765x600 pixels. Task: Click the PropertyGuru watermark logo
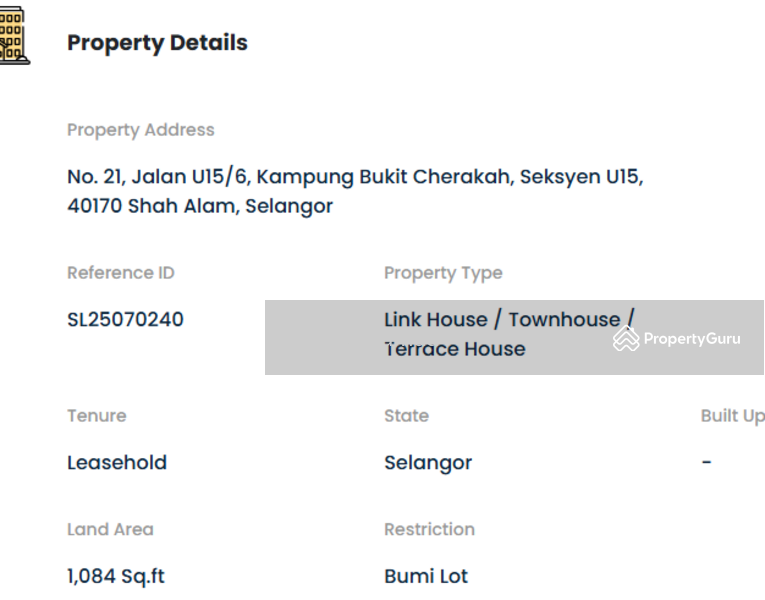pyautogui.click(x=677, y=339)
